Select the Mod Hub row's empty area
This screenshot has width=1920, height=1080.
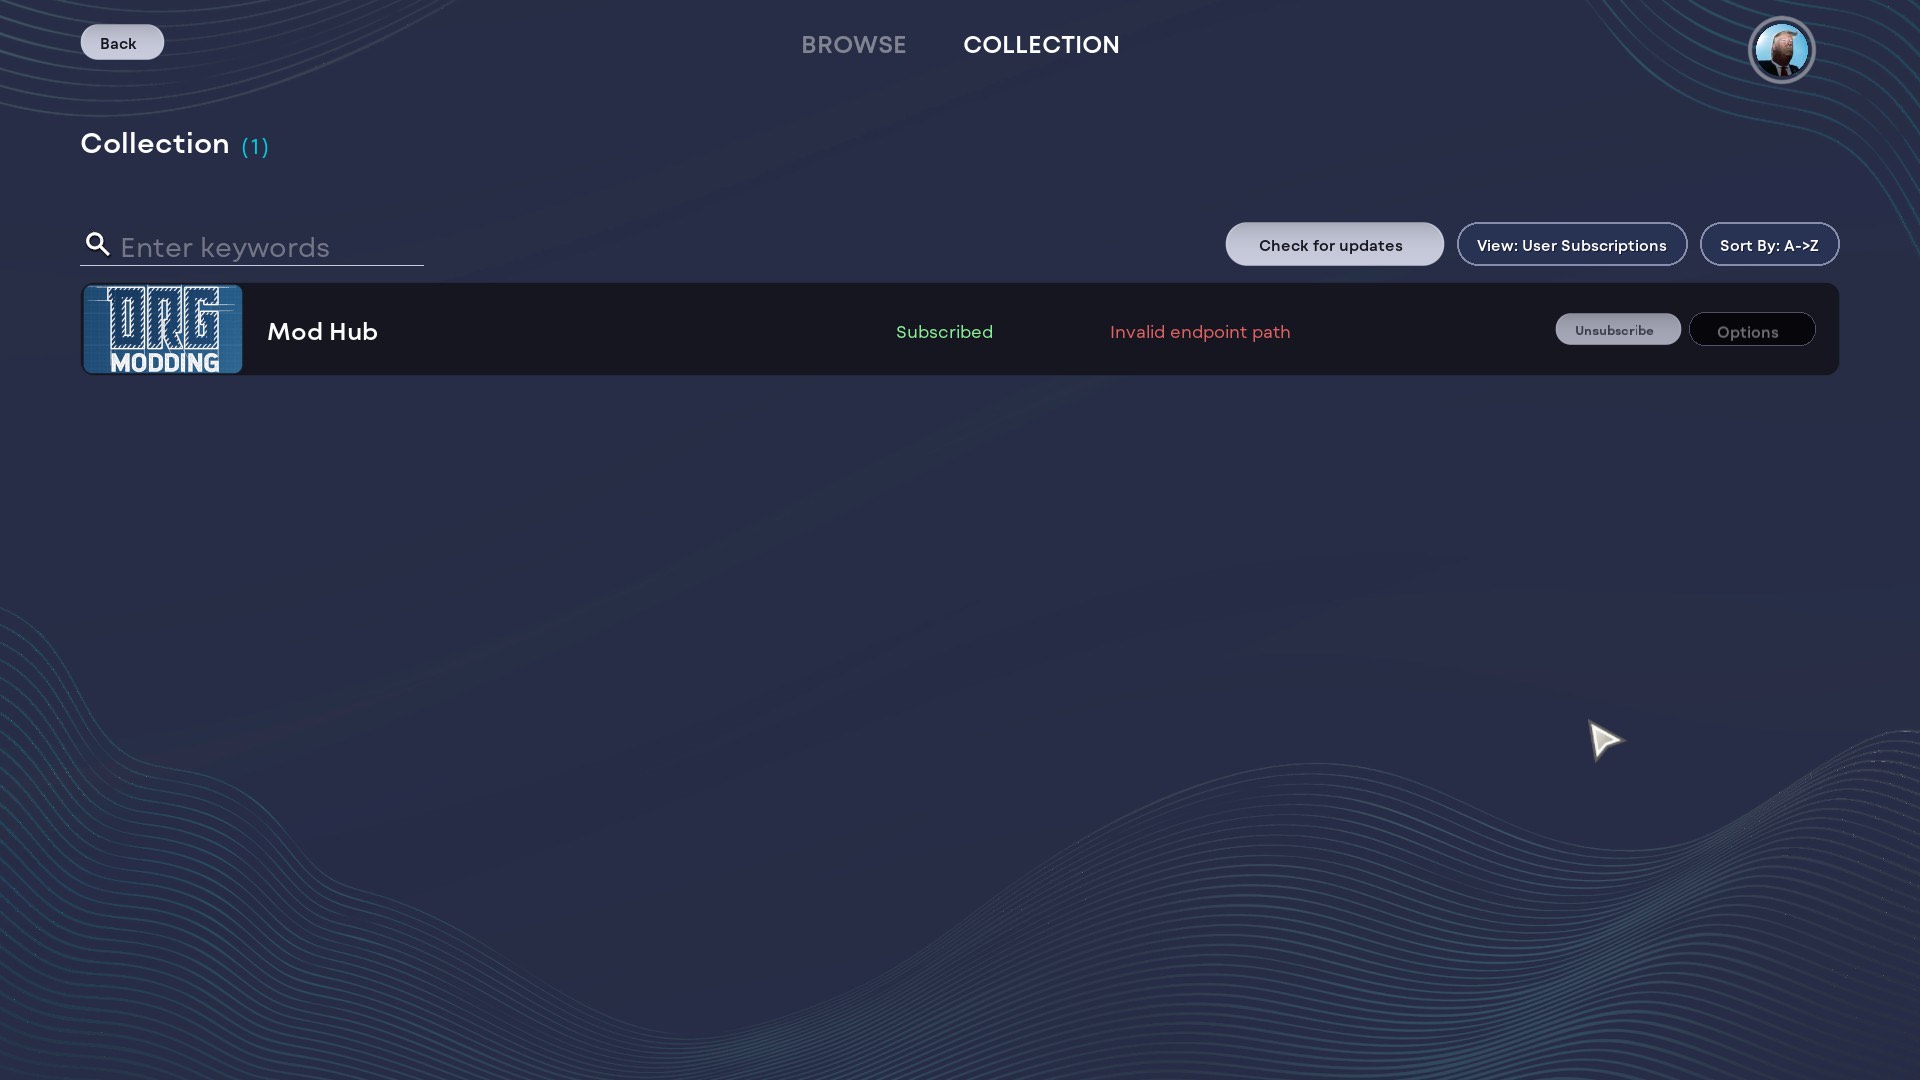[x=620, y=331]
